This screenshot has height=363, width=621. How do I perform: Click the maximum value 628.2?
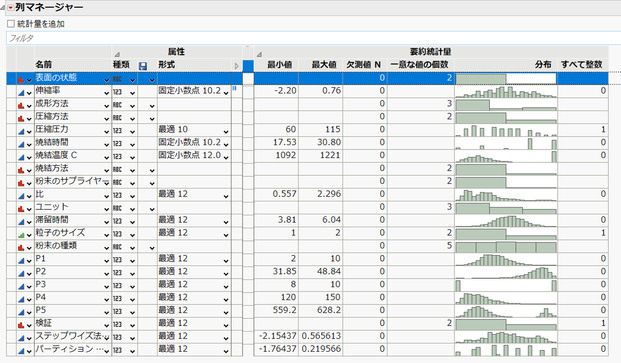pos(329,310)
